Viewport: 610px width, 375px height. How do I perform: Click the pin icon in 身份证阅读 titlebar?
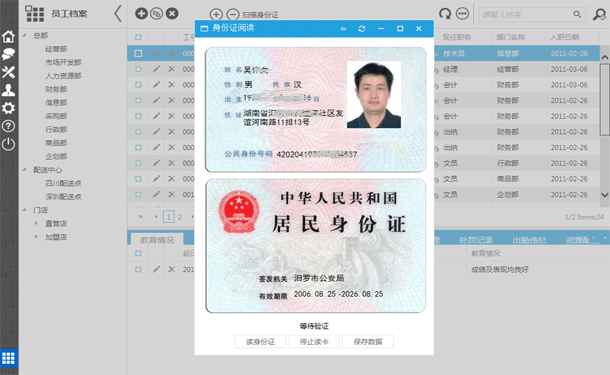[343, 28]
